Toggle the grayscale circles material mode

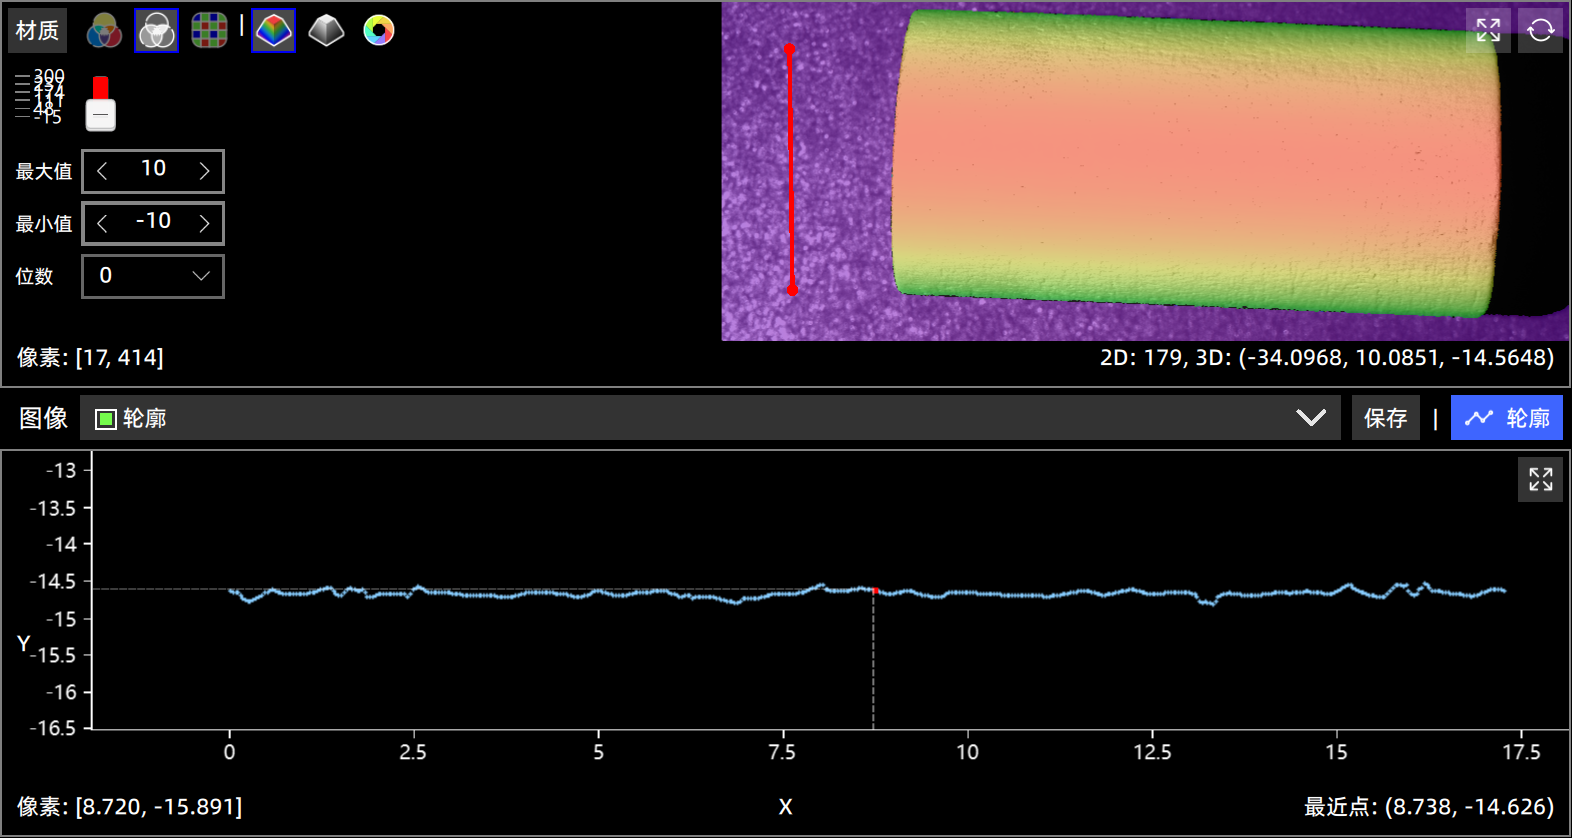pos(156,31)
